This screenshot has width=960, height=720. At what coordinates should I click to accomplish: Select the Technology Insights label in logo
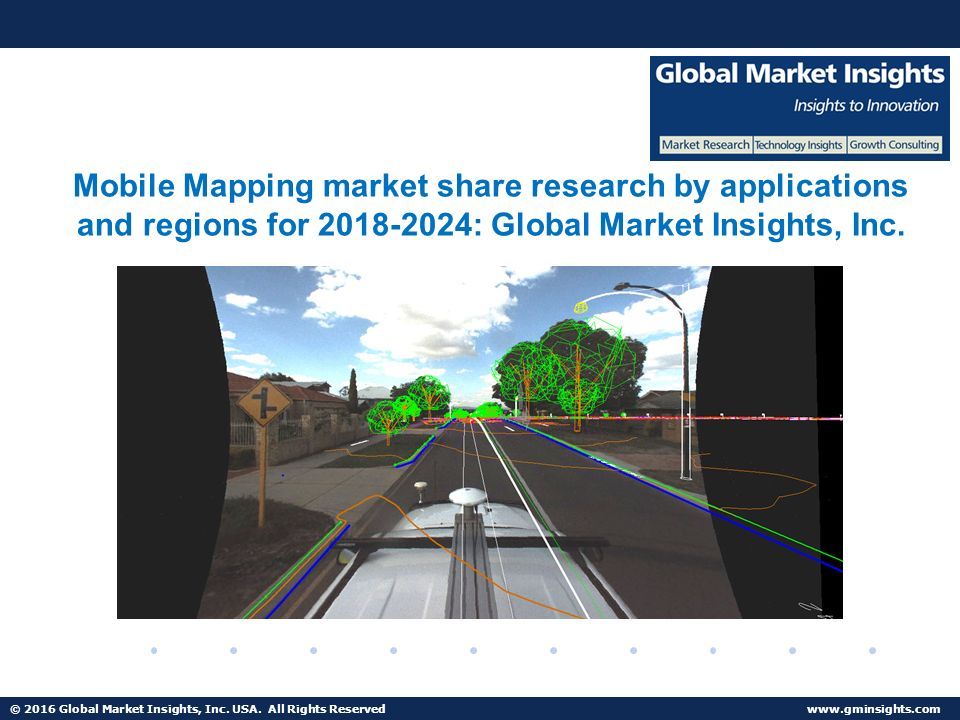click(x=798, y=145)
